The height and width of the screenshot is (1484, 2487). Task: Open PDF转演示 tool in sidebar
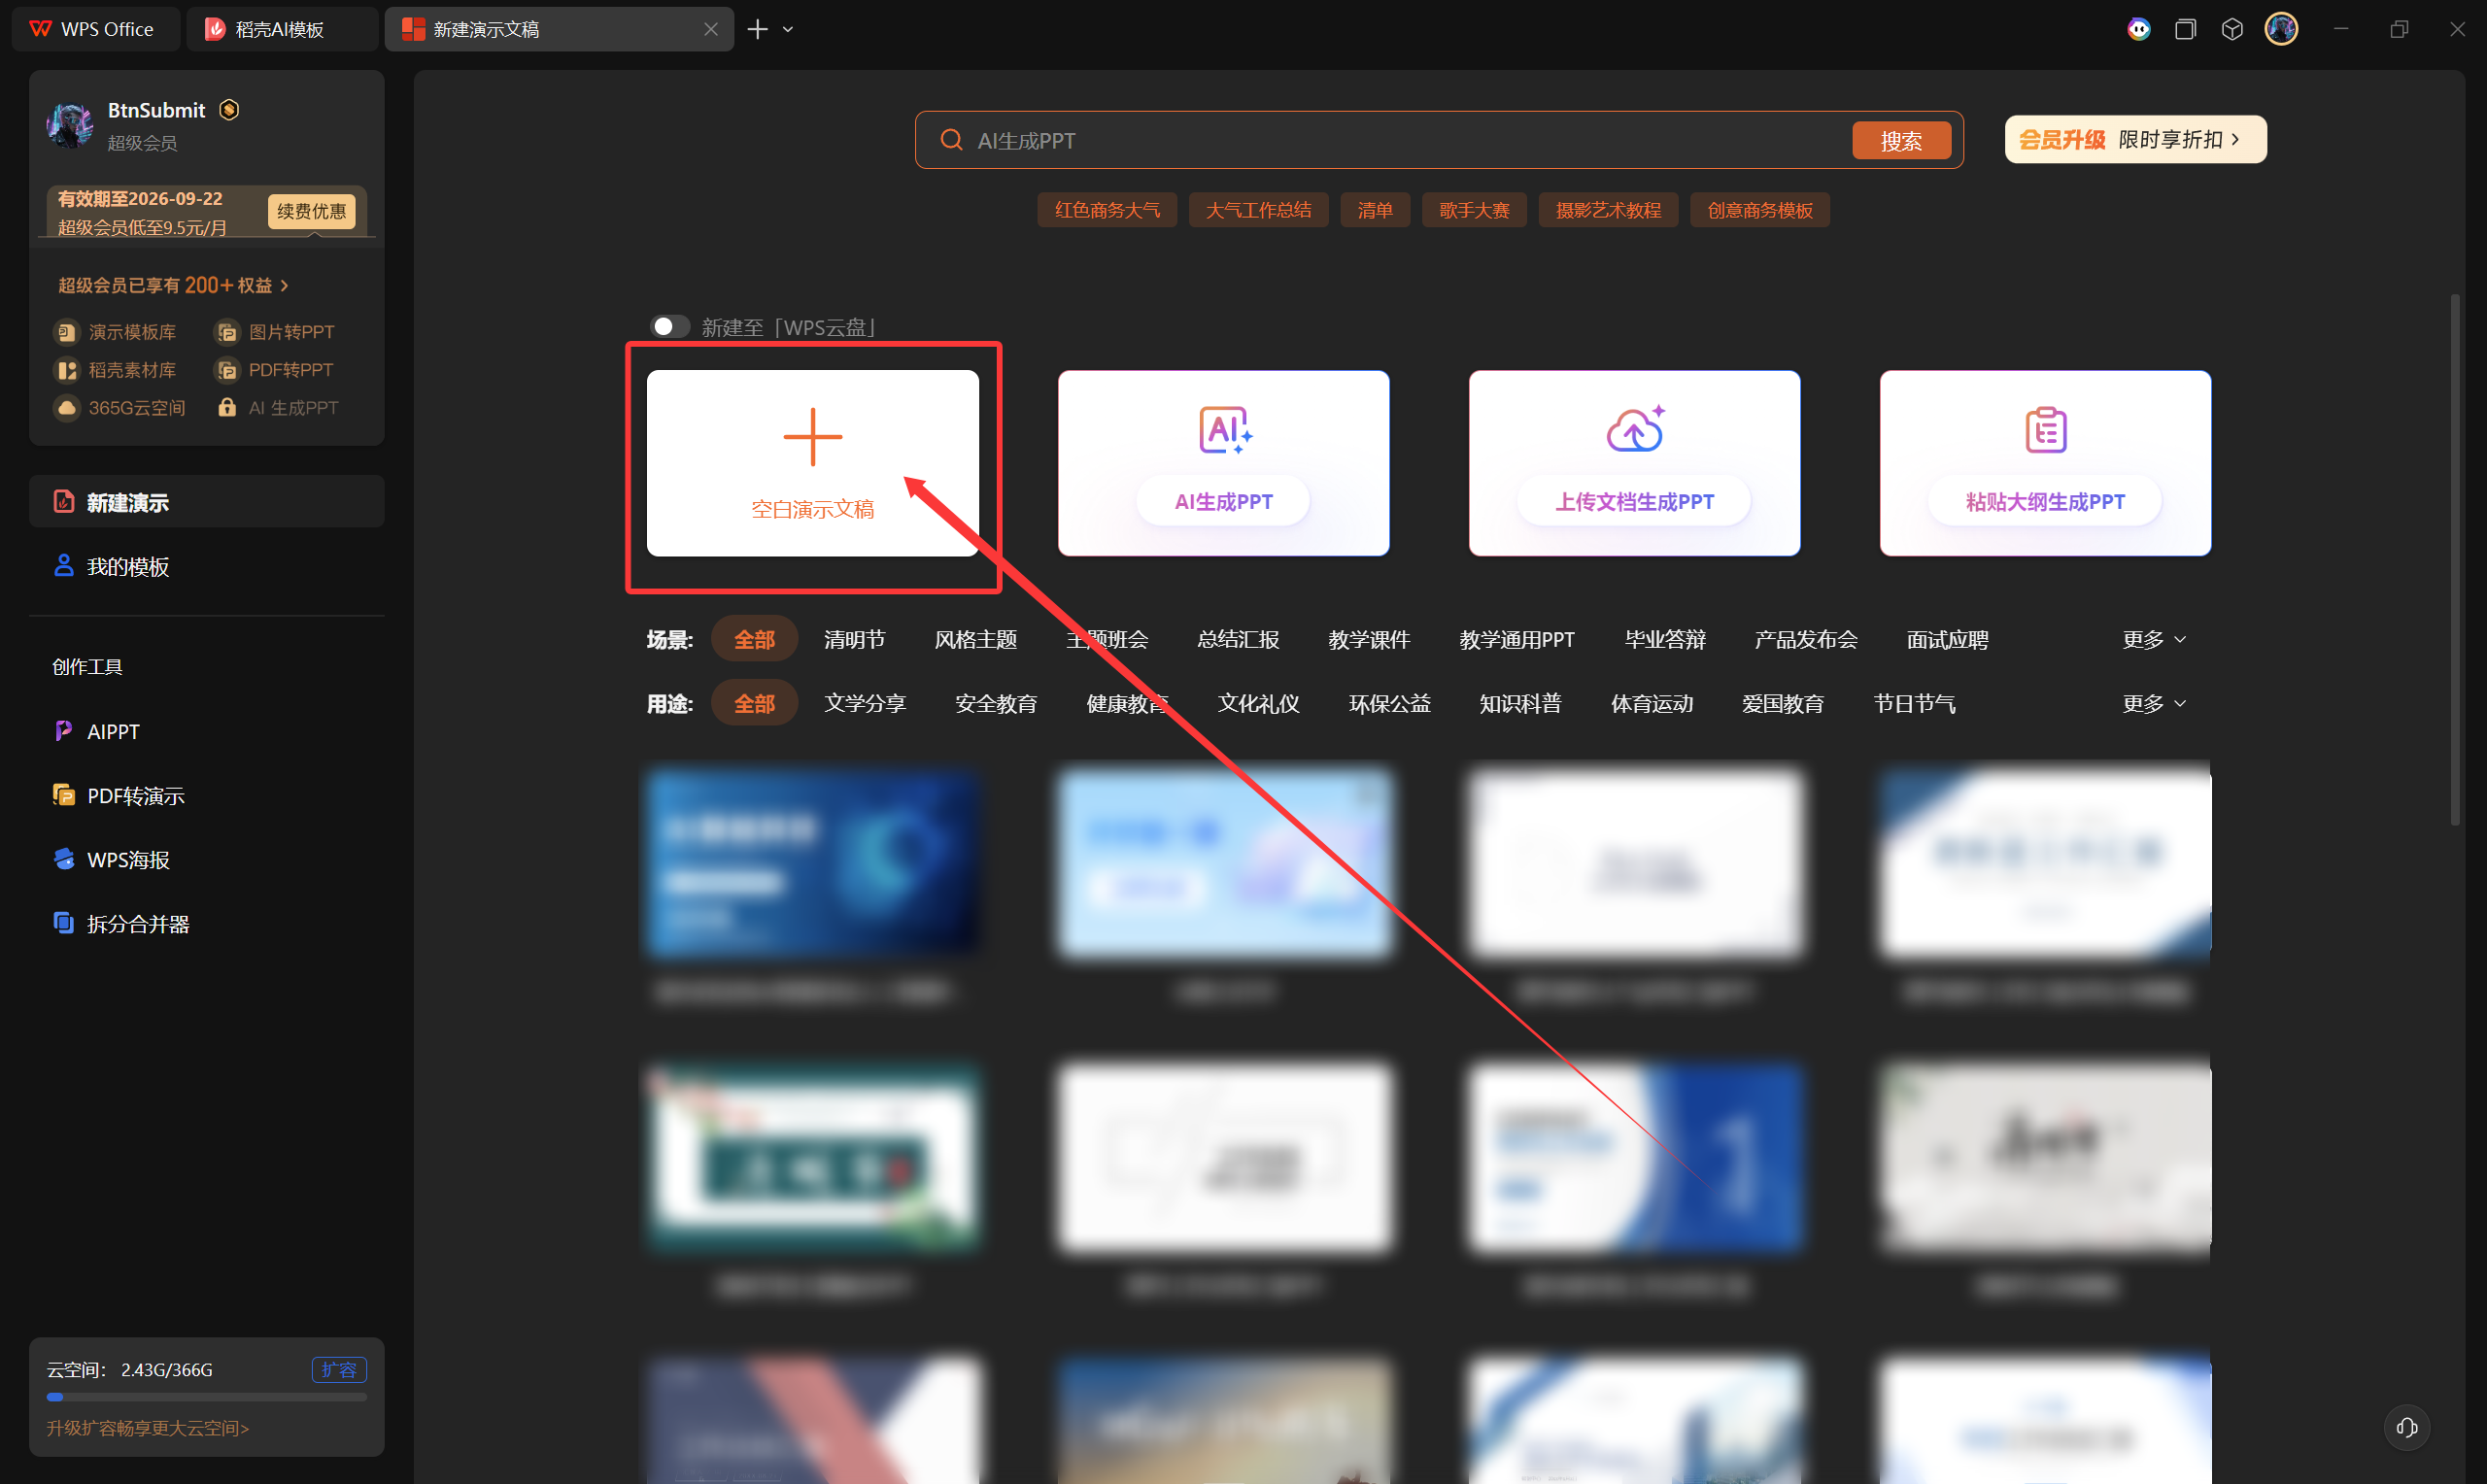[135, 796]
